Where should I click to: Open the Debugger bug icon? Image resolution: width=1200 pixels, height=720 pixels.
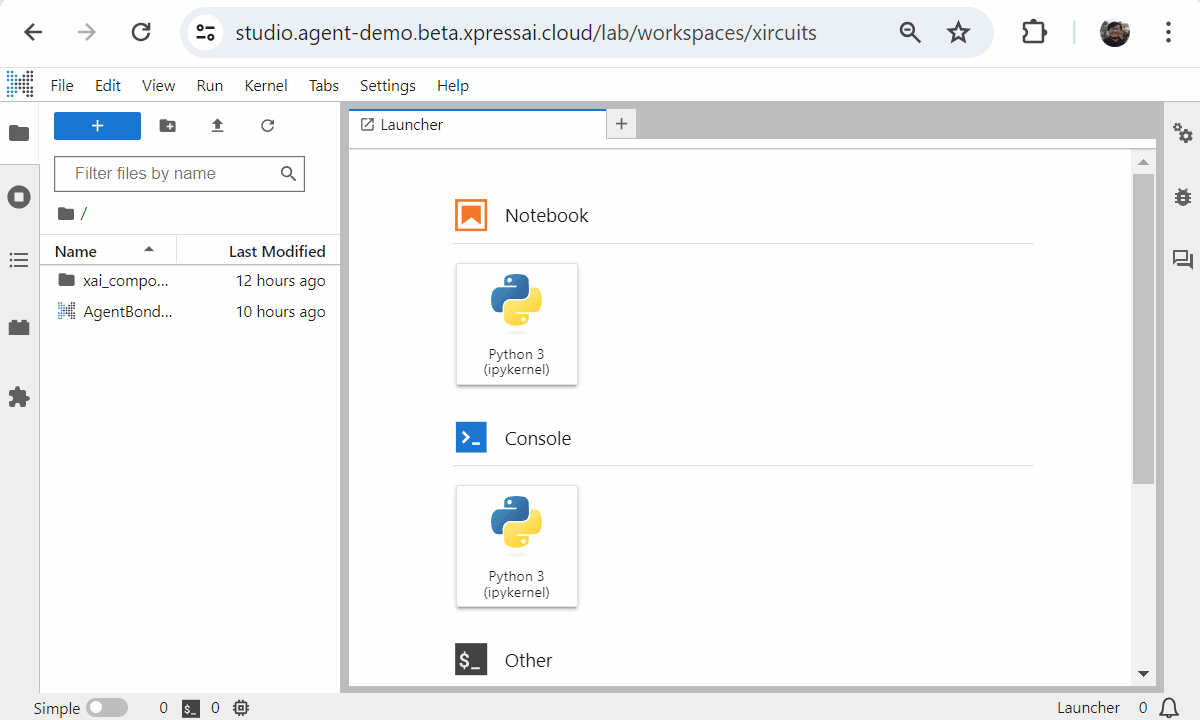coord(1183,197)
